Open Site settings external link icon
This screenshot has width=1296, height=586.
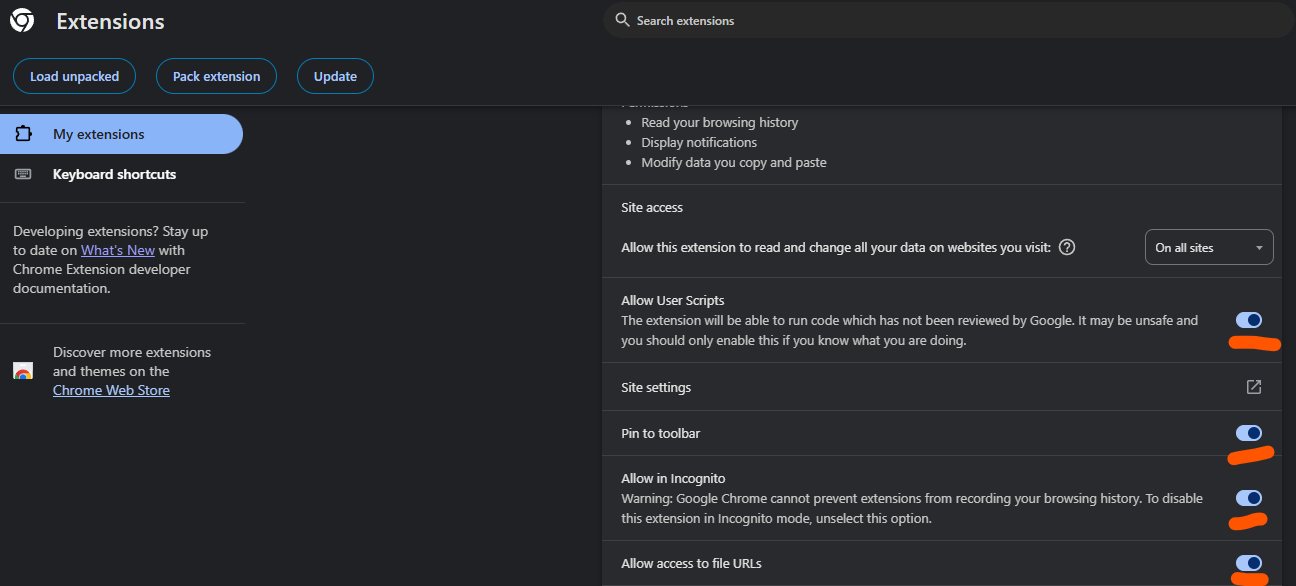[x=1254, y=387]
